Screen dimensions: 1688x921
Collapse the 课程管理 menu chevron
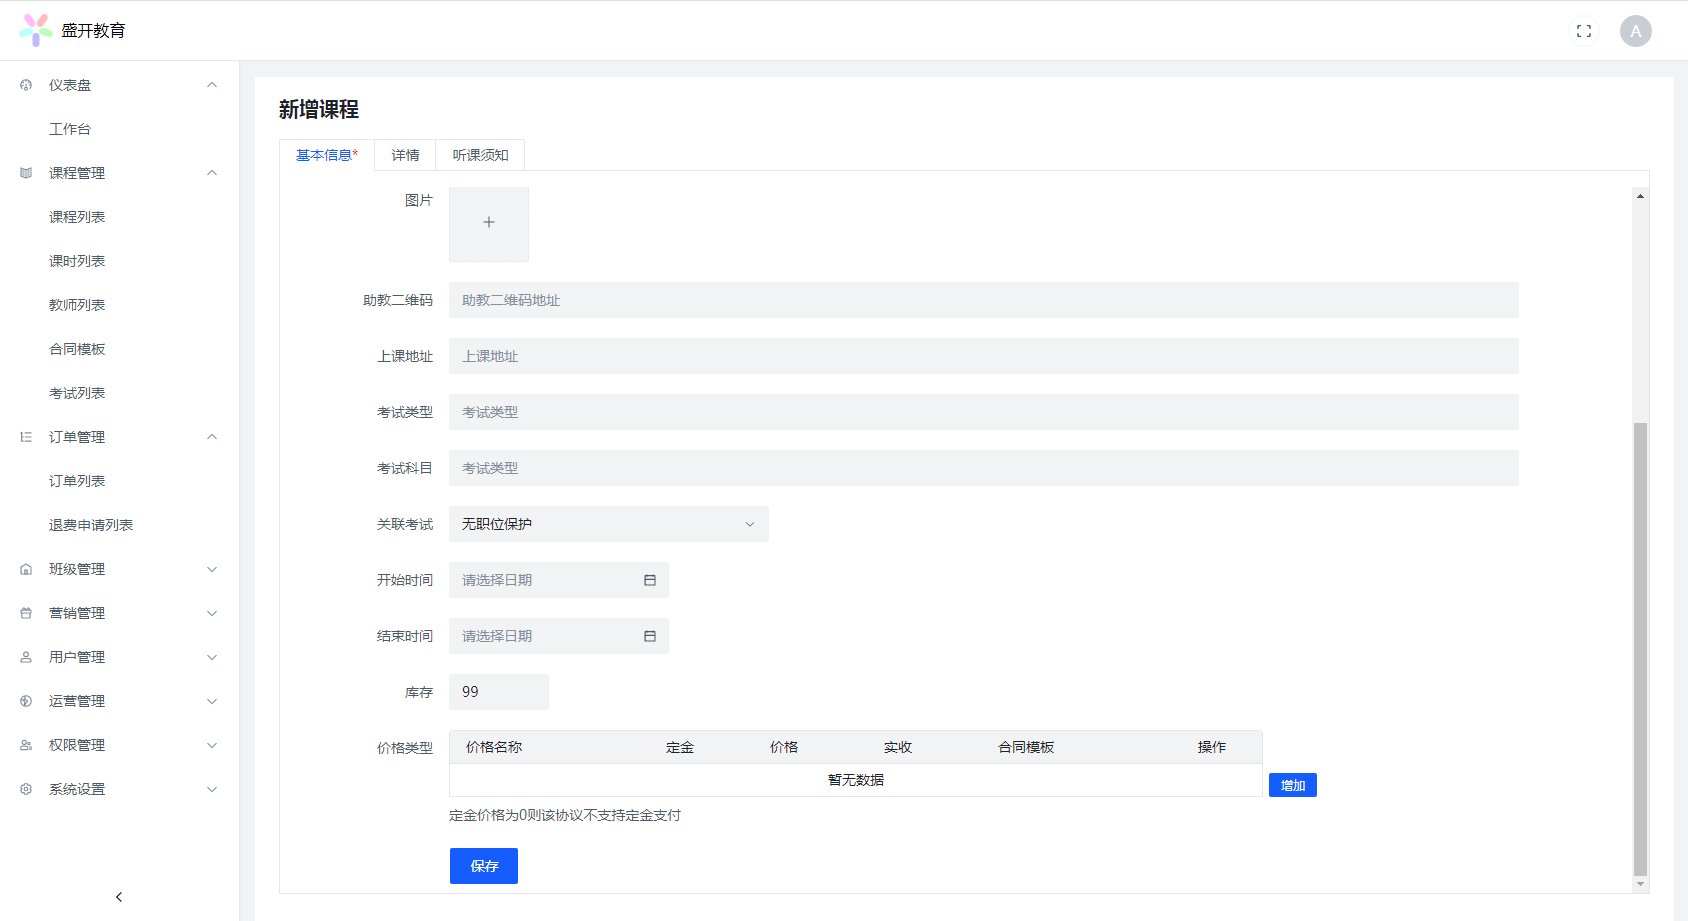tap(212, 173)
